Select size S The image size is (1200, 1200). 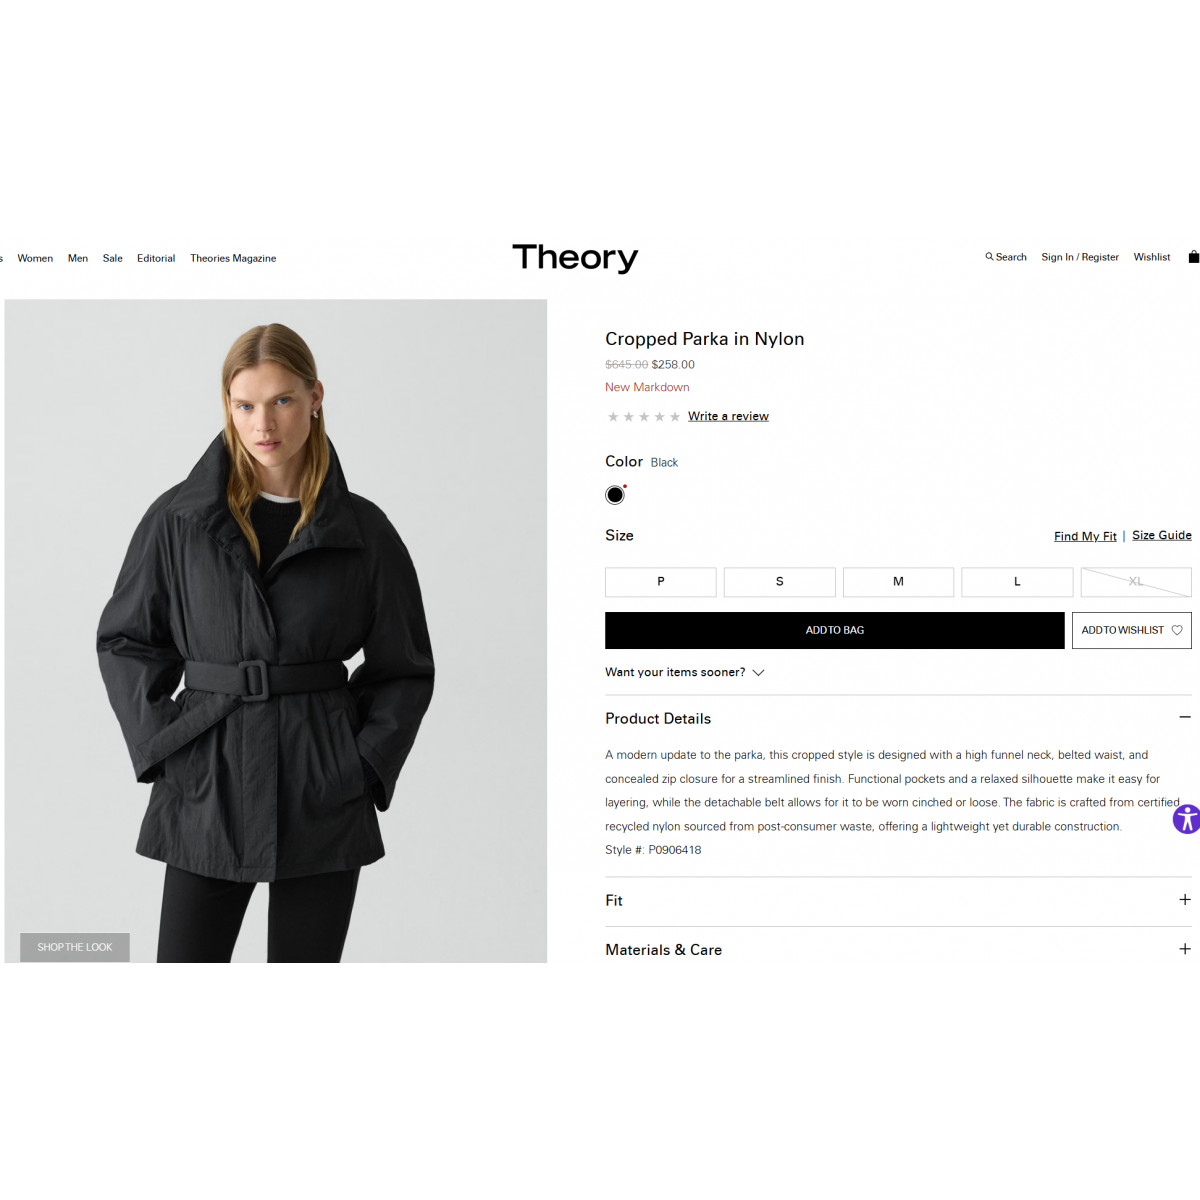(x=780, y=582)
